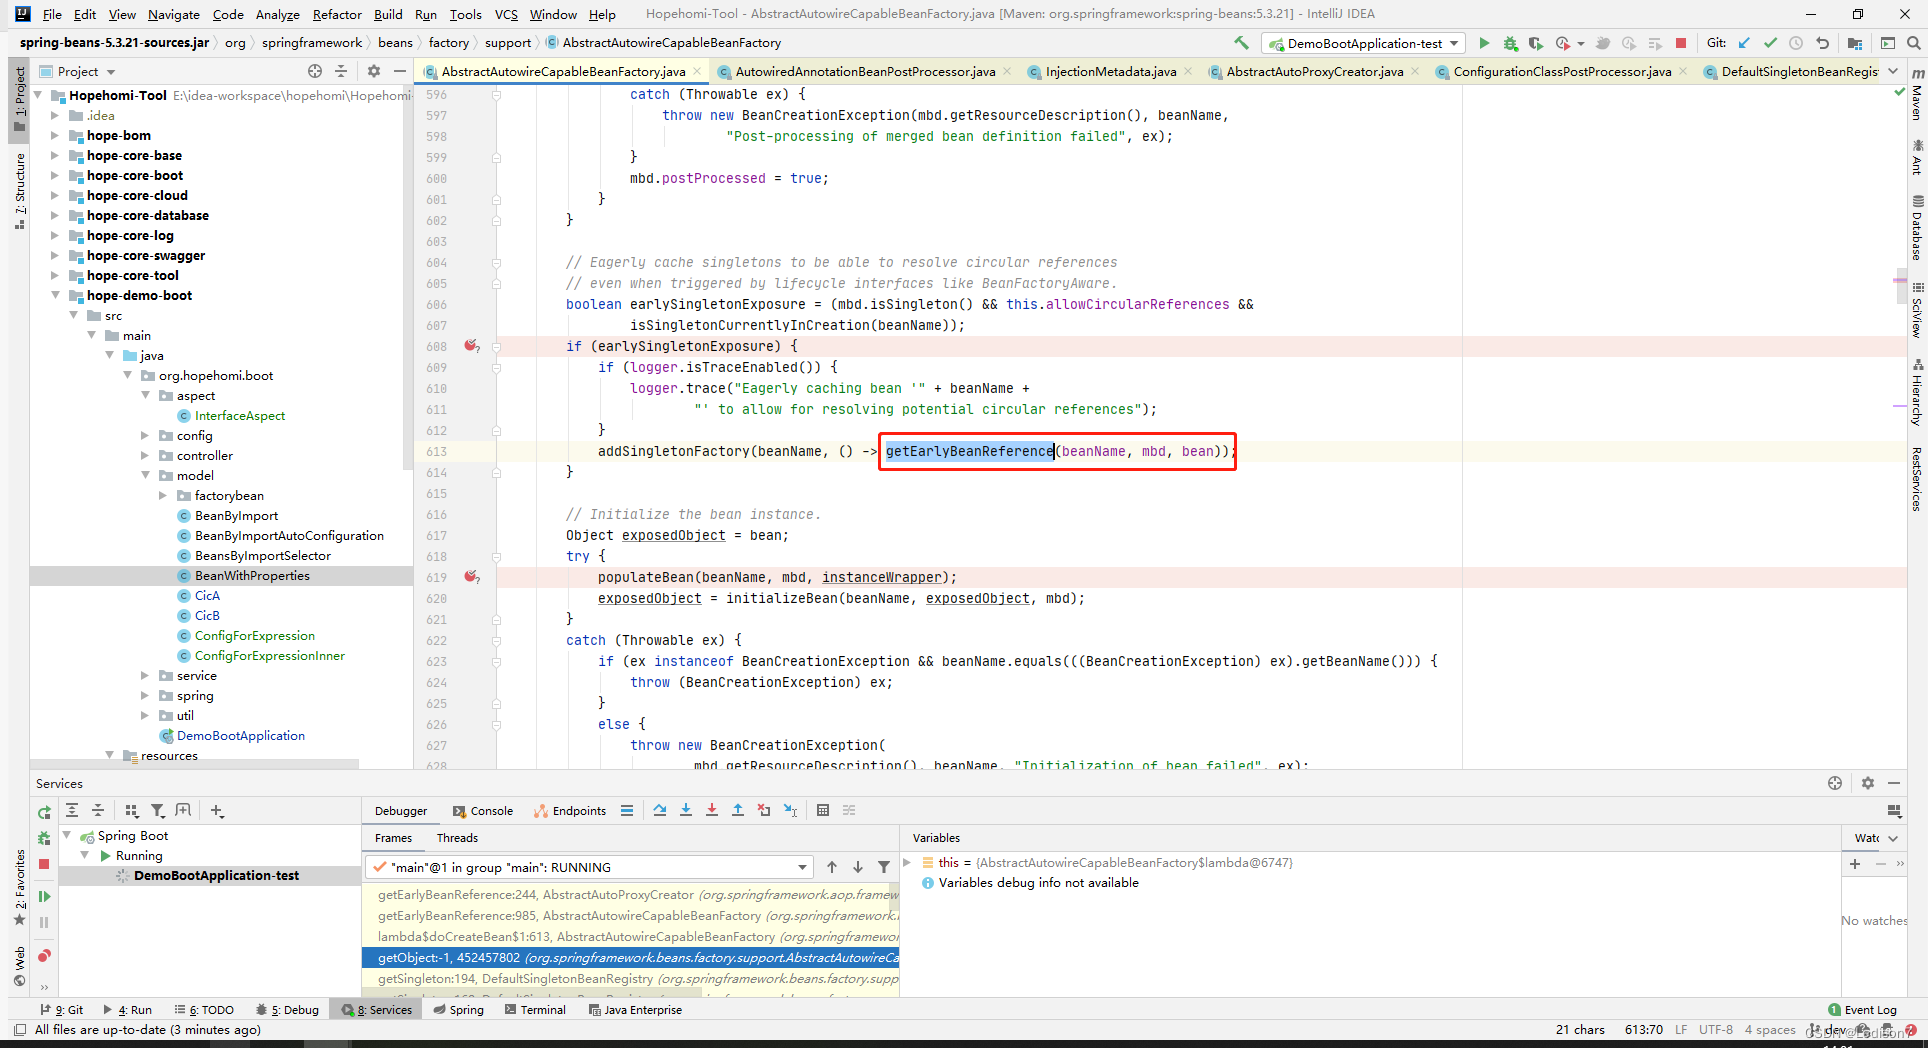Toggle the Maven tool window stripe
The height and width of the screenshot is (1048, 1928).
pos(1917,95)
